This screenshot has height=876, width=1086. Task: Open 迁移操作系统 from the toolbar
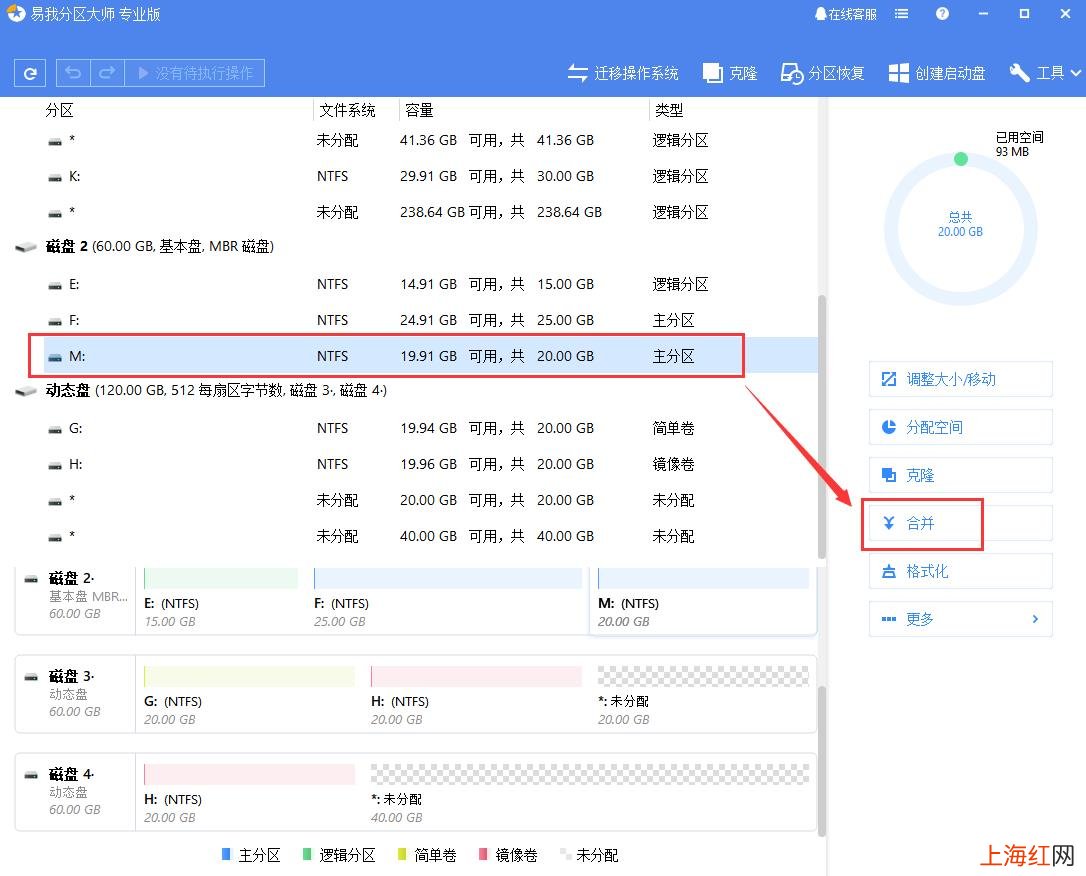pos(623,73)
